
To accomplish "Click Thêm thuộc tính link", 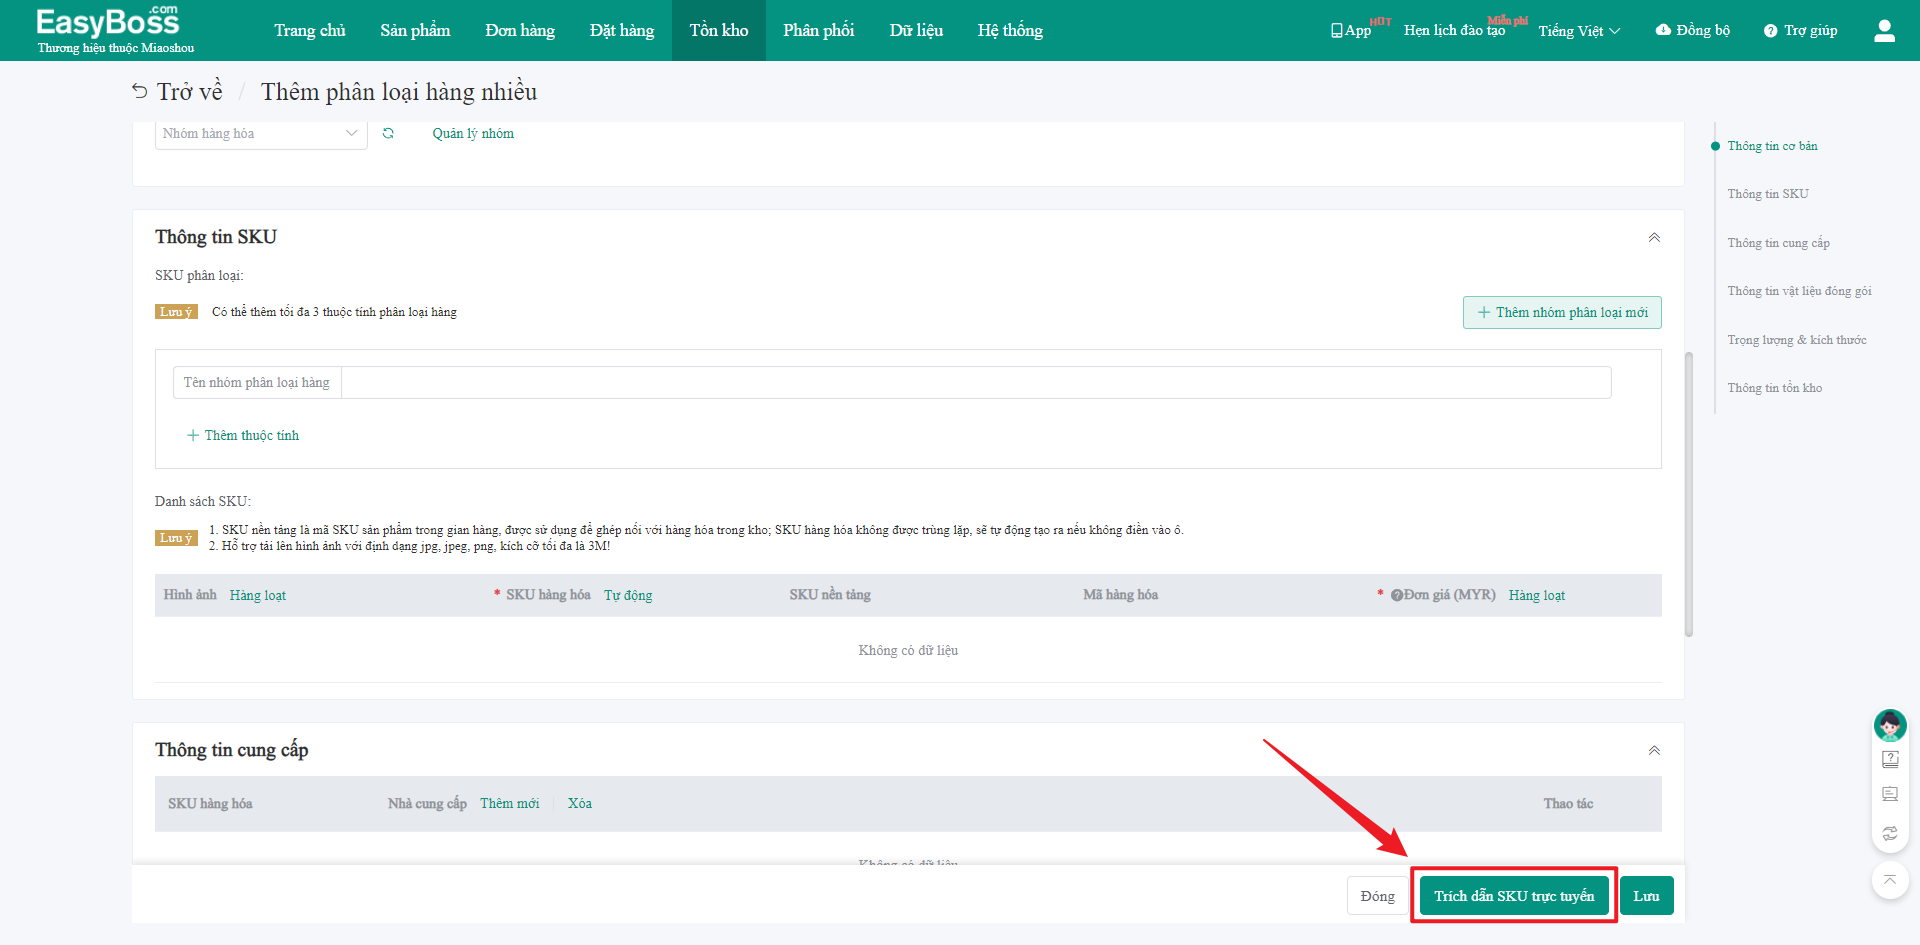I will coord(243,435).
